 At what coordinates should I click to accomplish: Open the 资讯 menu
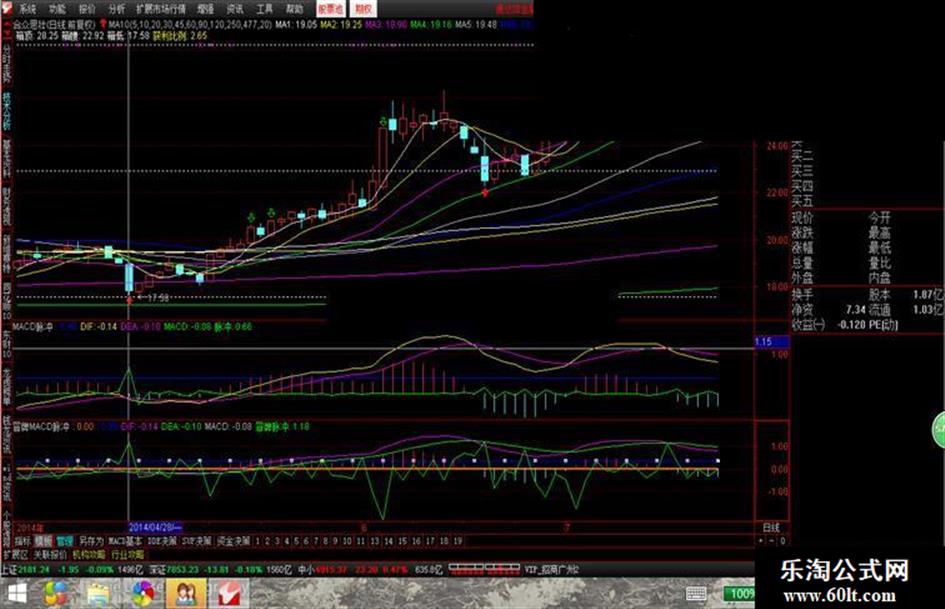coord(234,9)
